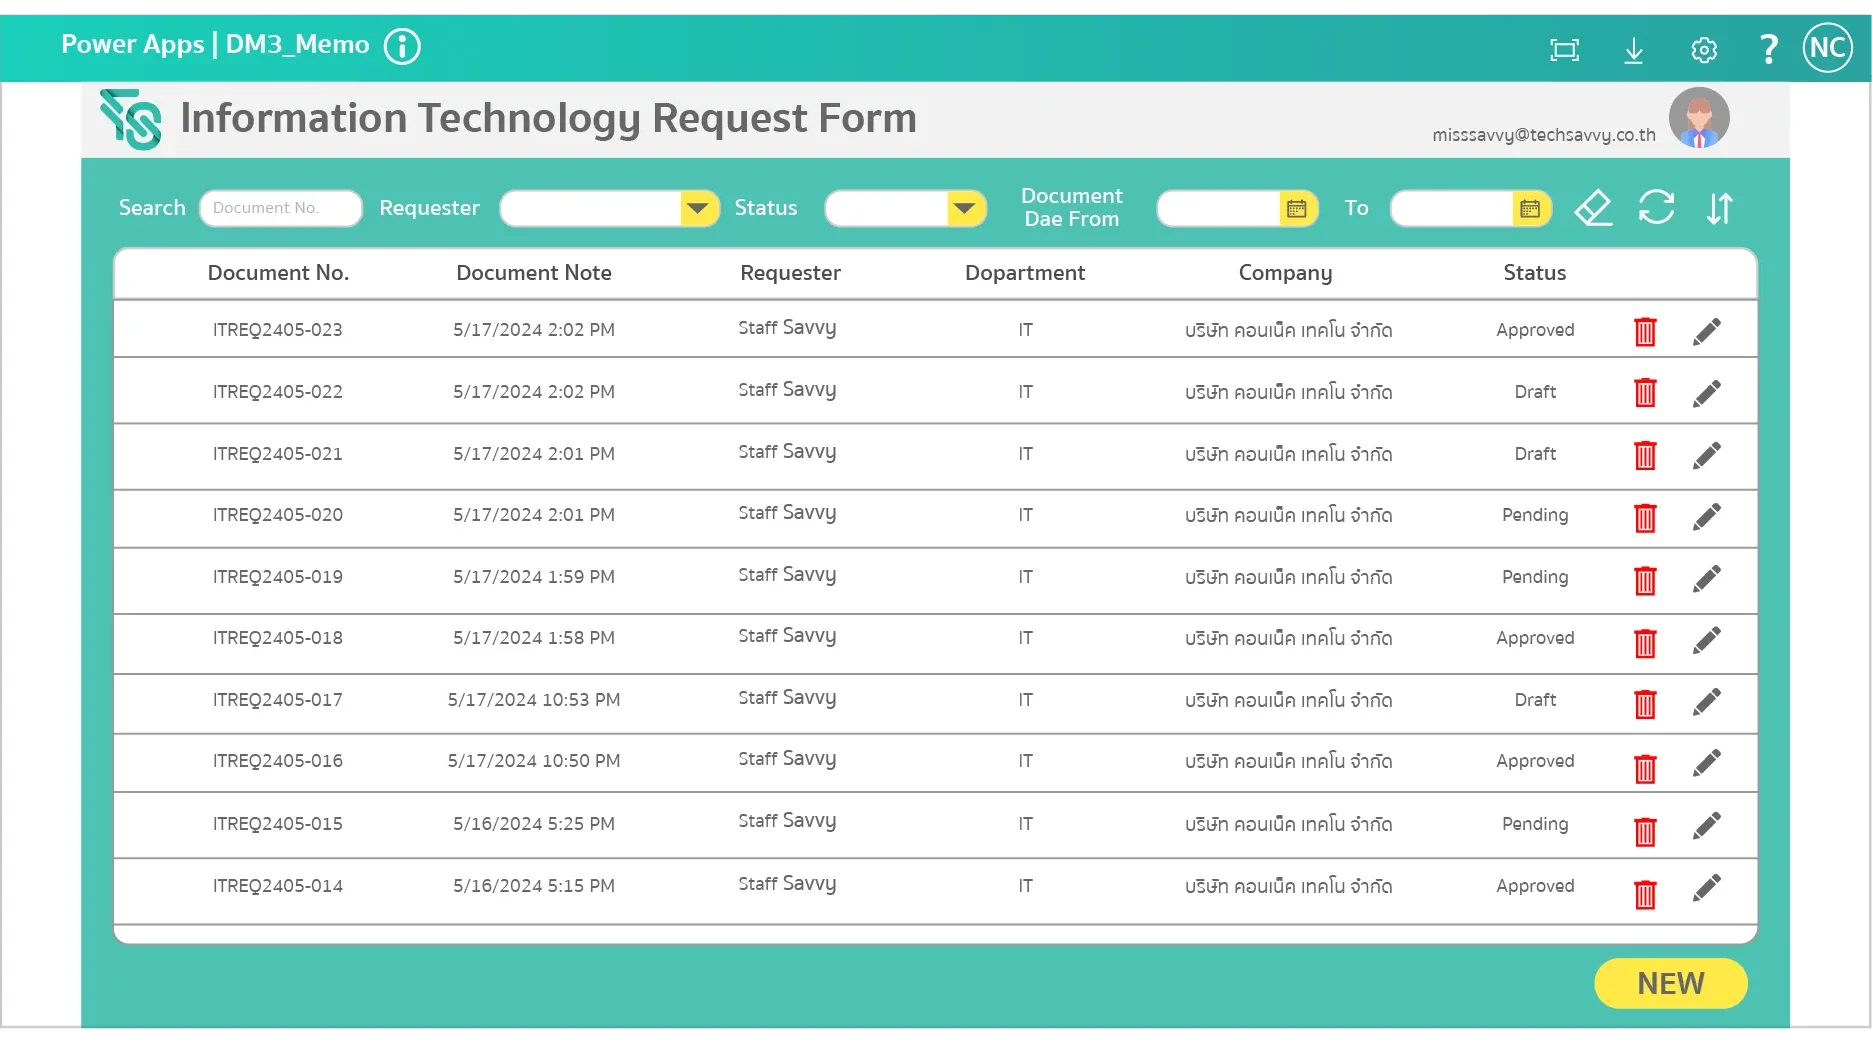Create a request with the NEW button

click(x=1669, y=983)
